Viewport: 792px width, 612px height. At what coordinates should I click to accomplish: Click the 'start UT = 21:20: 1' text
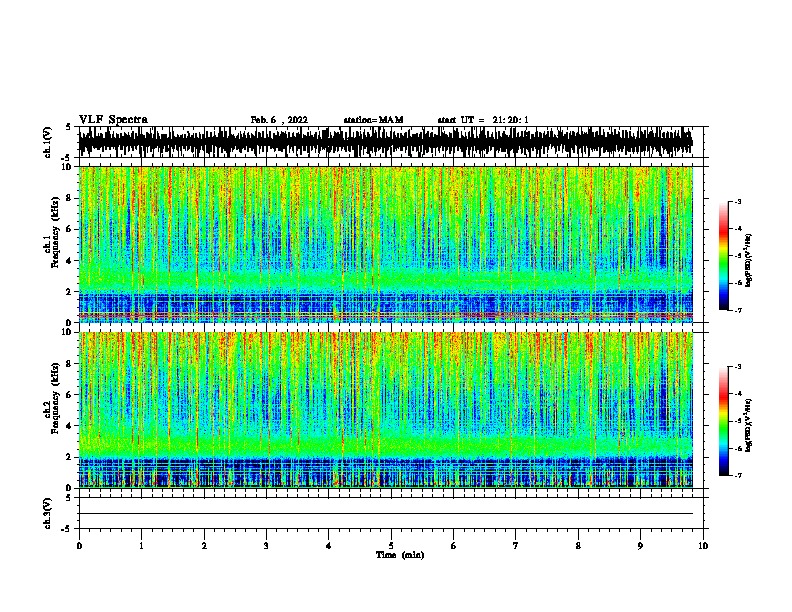click(483, 120)
